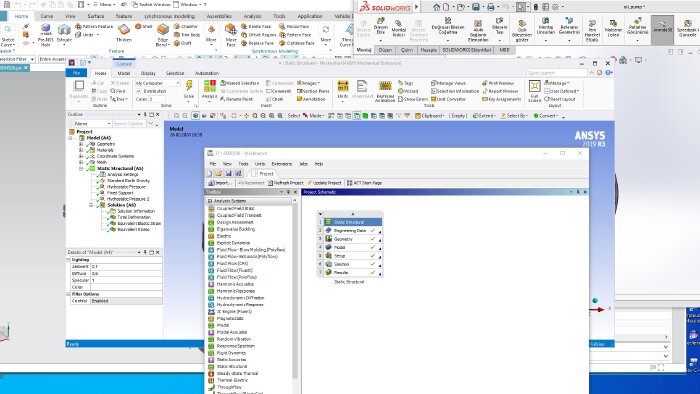700x394 pixels.
Task: Collapse the Solution (A6) node
Action: [x=91, y=205]
